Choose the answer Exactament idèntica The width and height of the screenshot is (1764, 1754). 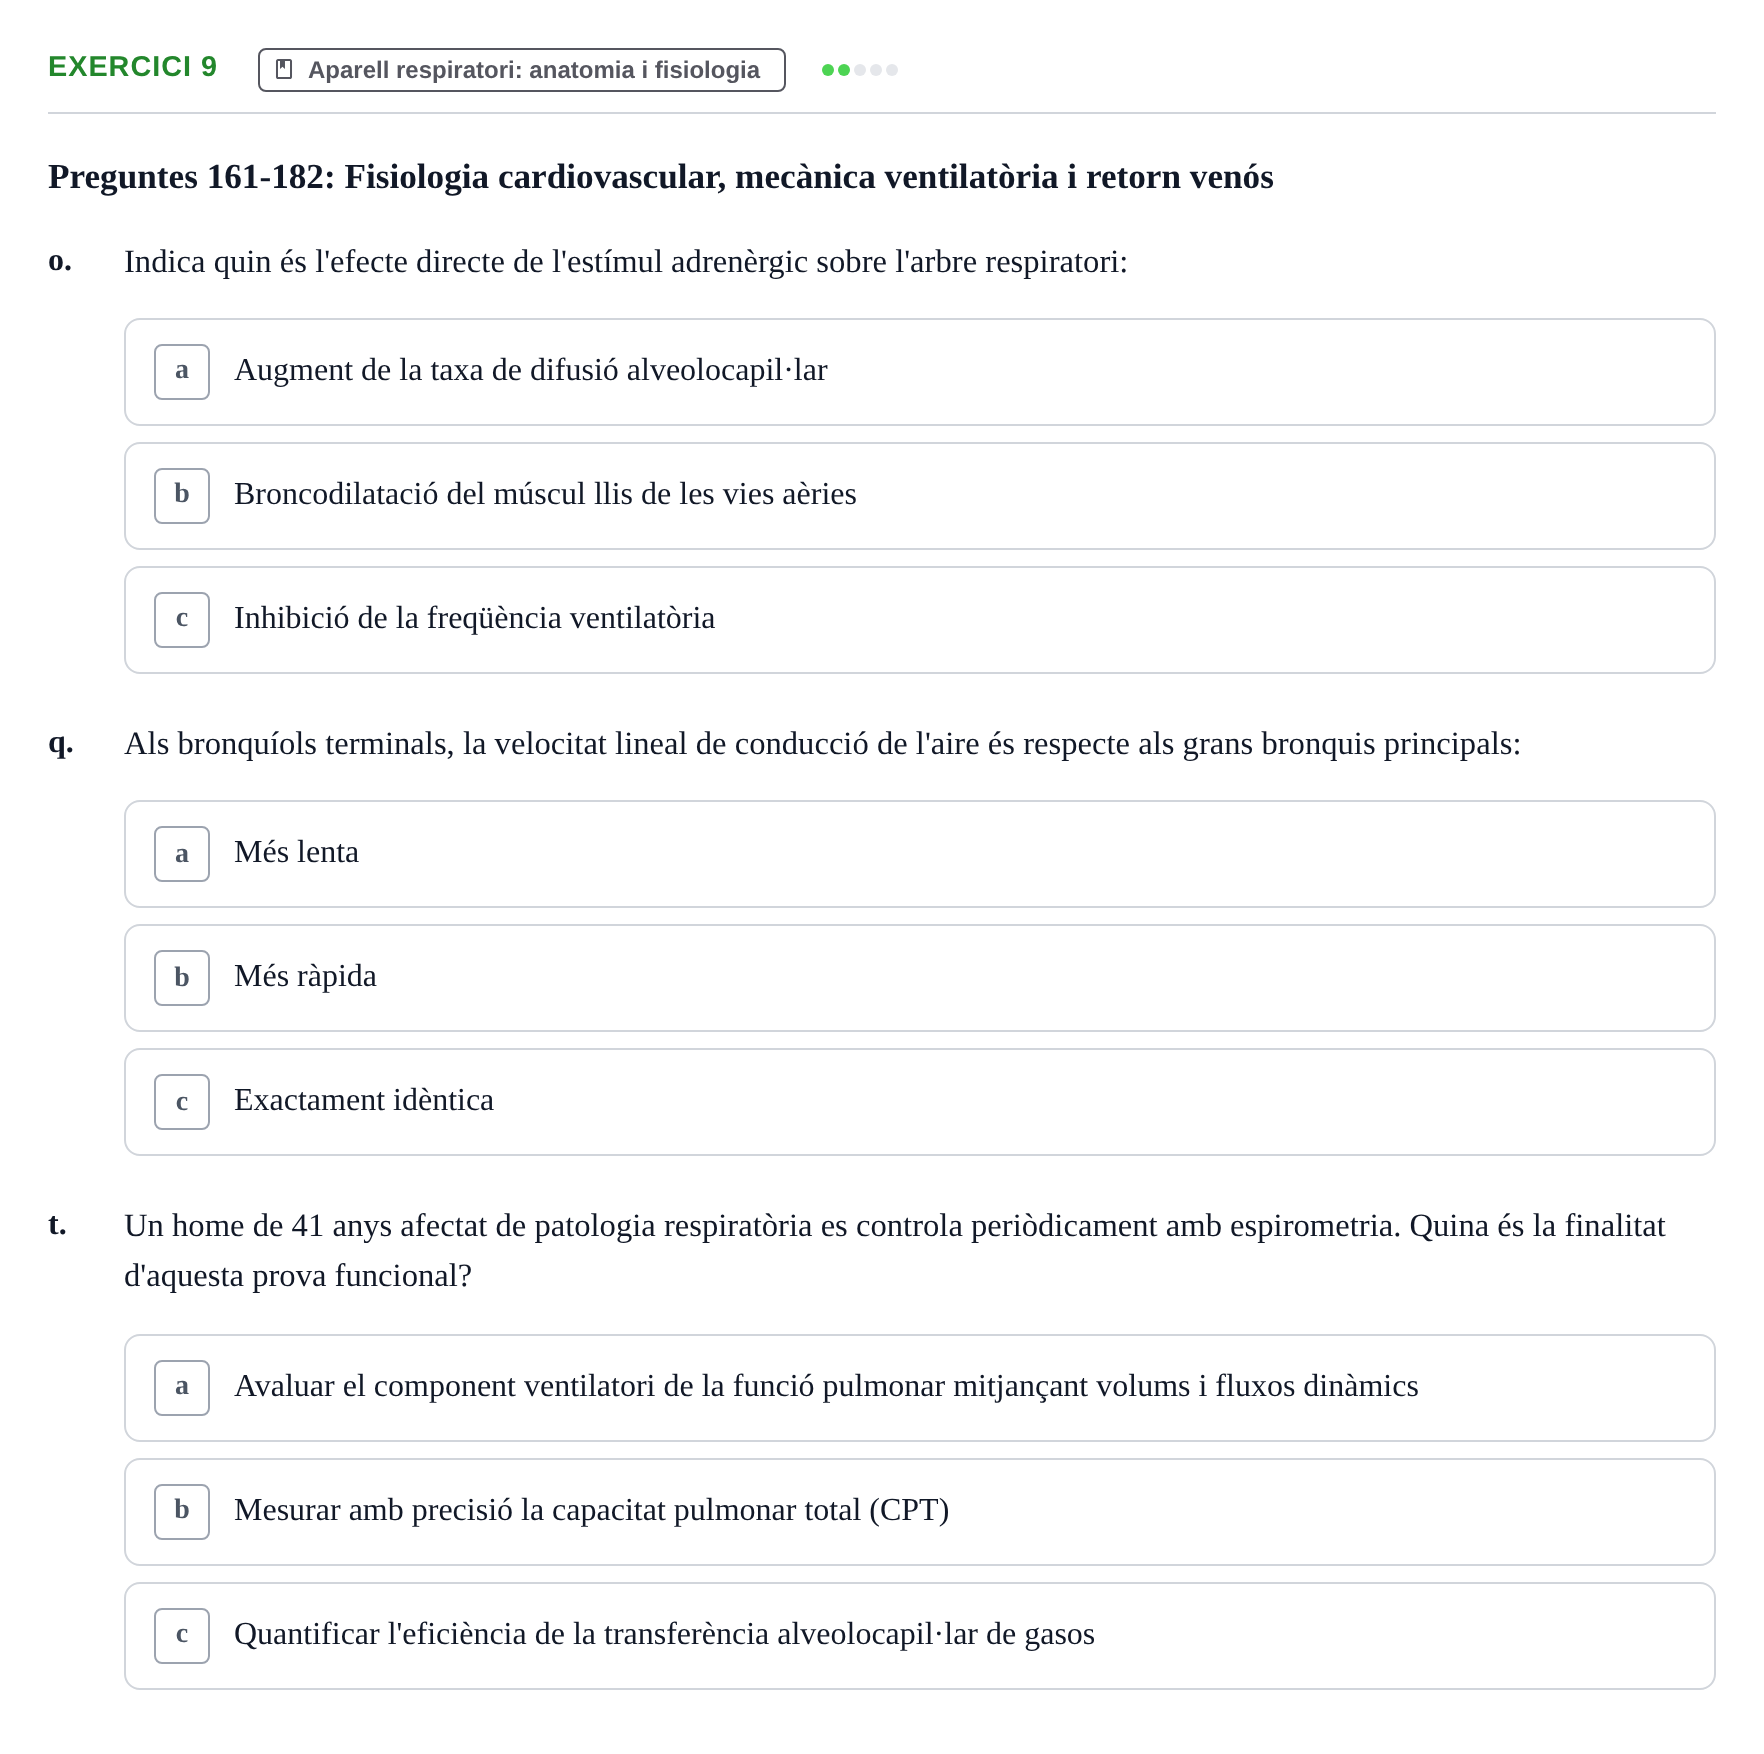[919, 1102]
